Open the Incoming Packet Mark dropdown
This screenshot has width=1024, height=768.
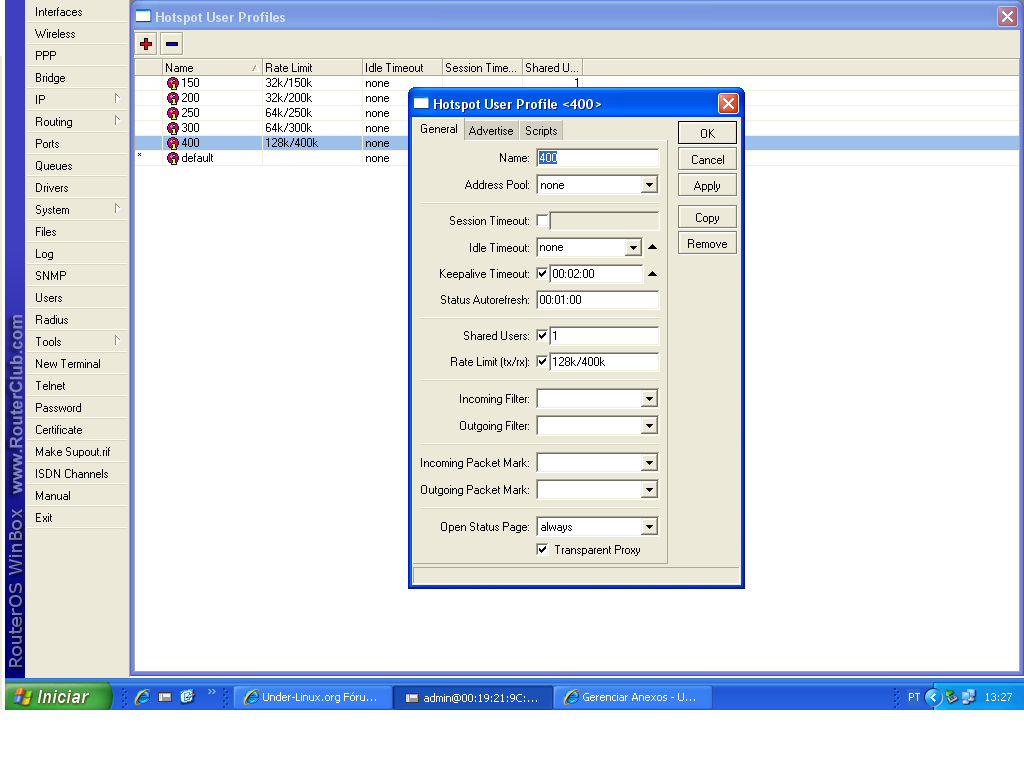click(x=648, y=463)
